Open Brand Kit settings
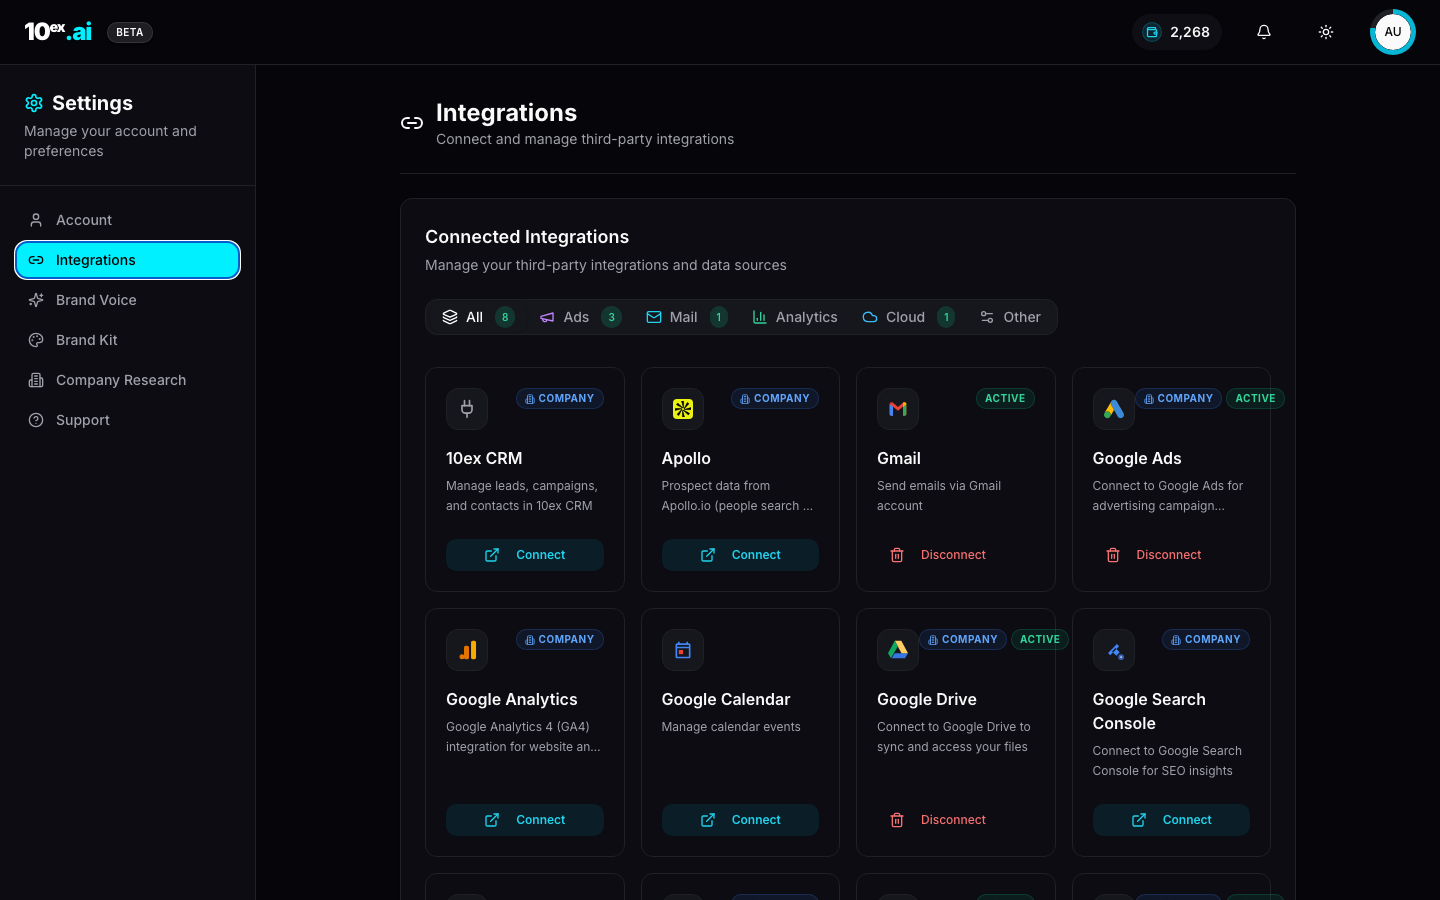 coord(128,340)
